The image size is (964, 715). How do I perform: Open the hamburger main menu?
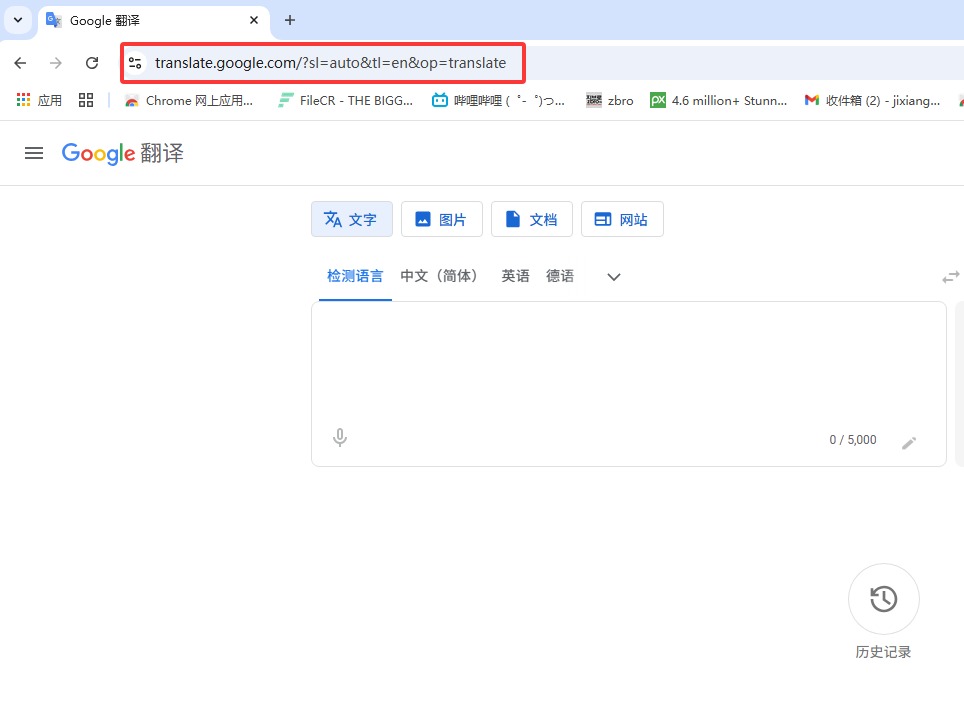point(34,153)
